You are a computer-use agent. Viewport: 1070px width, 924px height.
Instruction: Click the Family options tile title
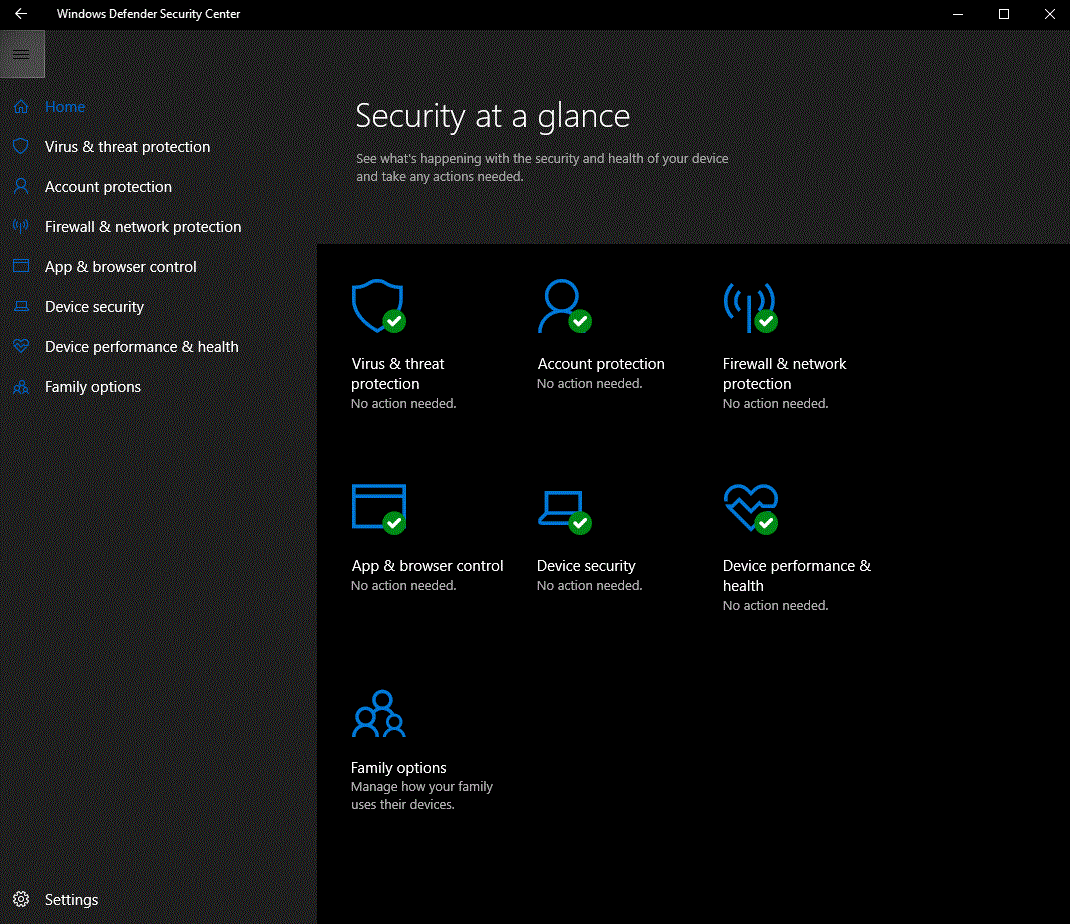399,768
